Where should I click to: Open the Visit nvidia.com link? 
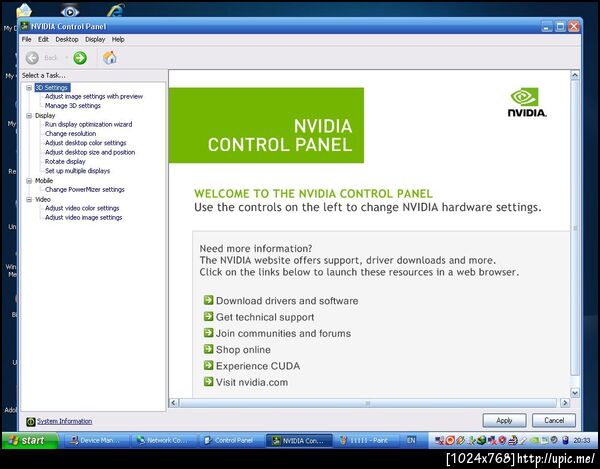tap(252, 382)
